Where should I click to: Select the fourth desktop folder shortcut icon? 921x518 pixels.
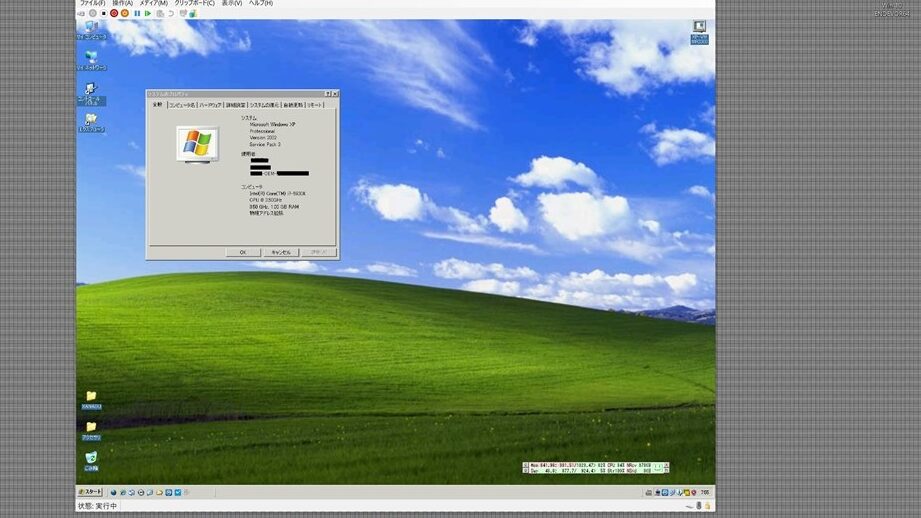click(x=91, y=123)
